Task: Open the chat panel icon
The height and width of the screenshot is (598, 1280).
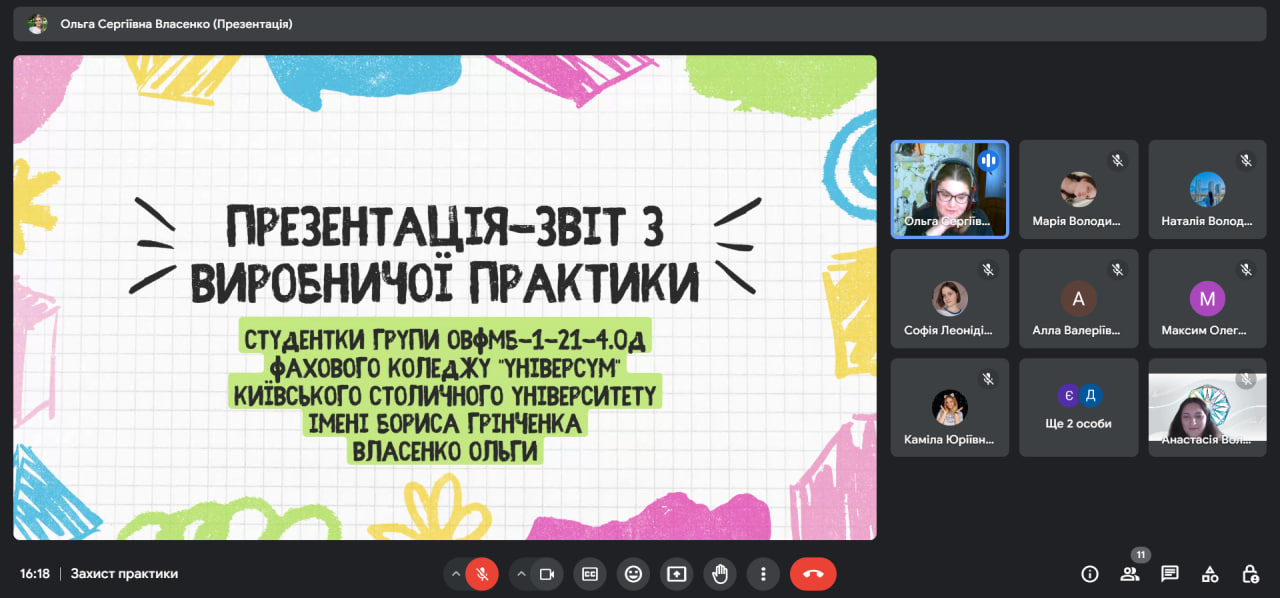Action: tap(1170, 574)
